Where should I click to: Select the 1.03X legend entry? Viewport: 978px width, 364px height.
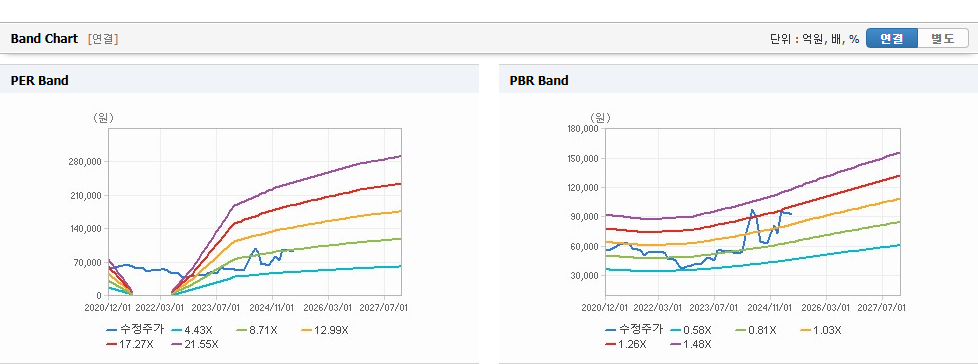[821, 330]
